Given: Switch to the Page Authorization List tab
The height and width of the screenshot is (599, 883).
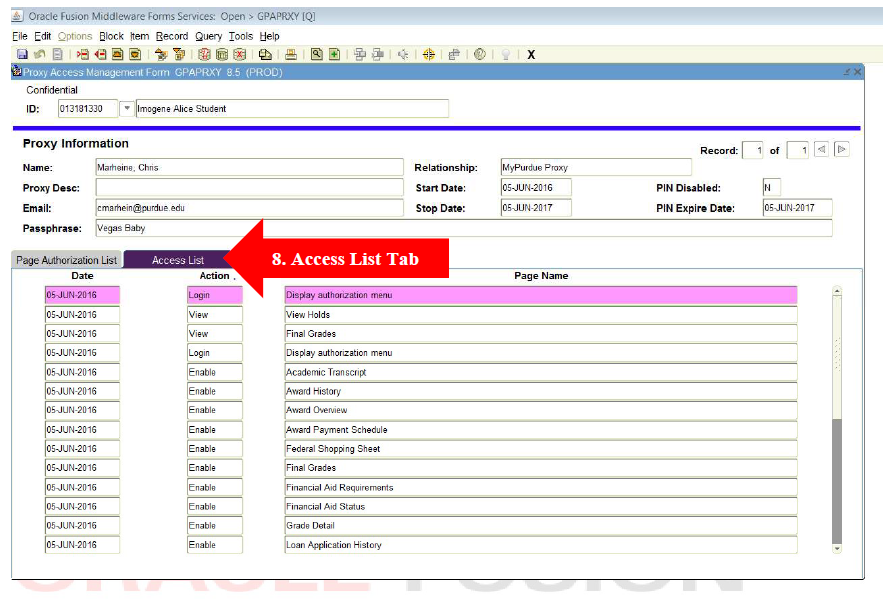Looking at the screenshot, I should 64,259.
